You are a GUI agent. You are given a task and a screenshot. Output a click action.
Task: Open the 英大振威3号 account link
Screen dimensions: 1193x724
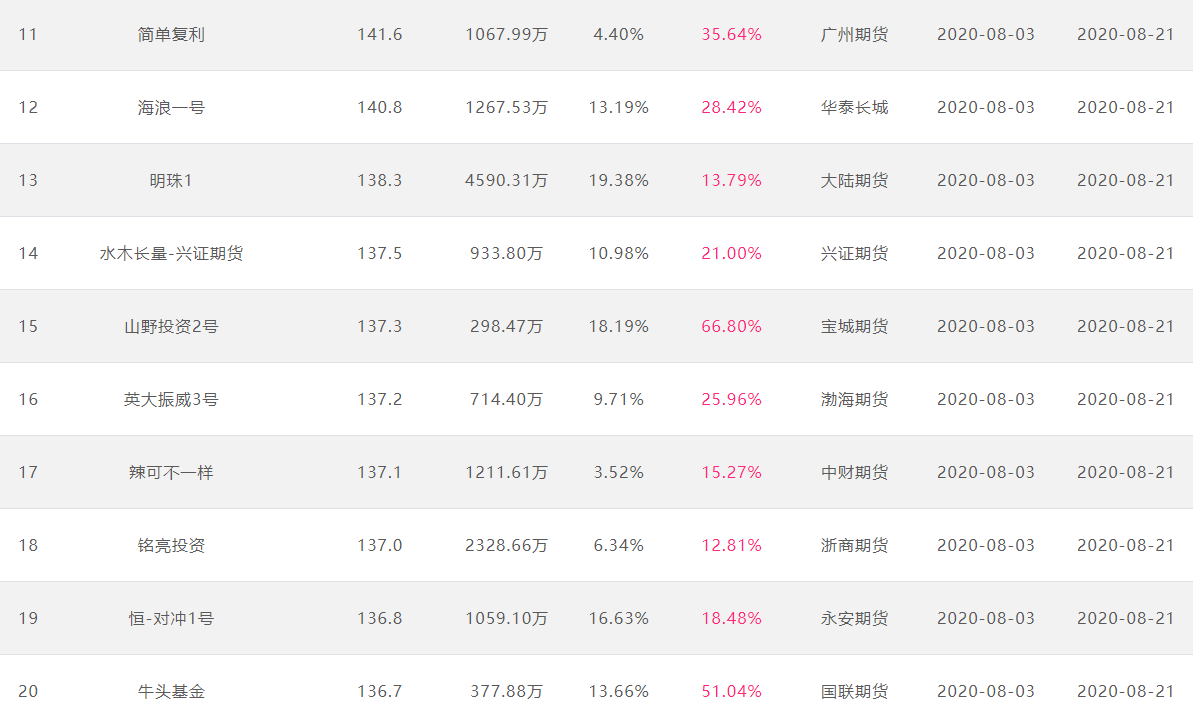[x=171, y=399]
